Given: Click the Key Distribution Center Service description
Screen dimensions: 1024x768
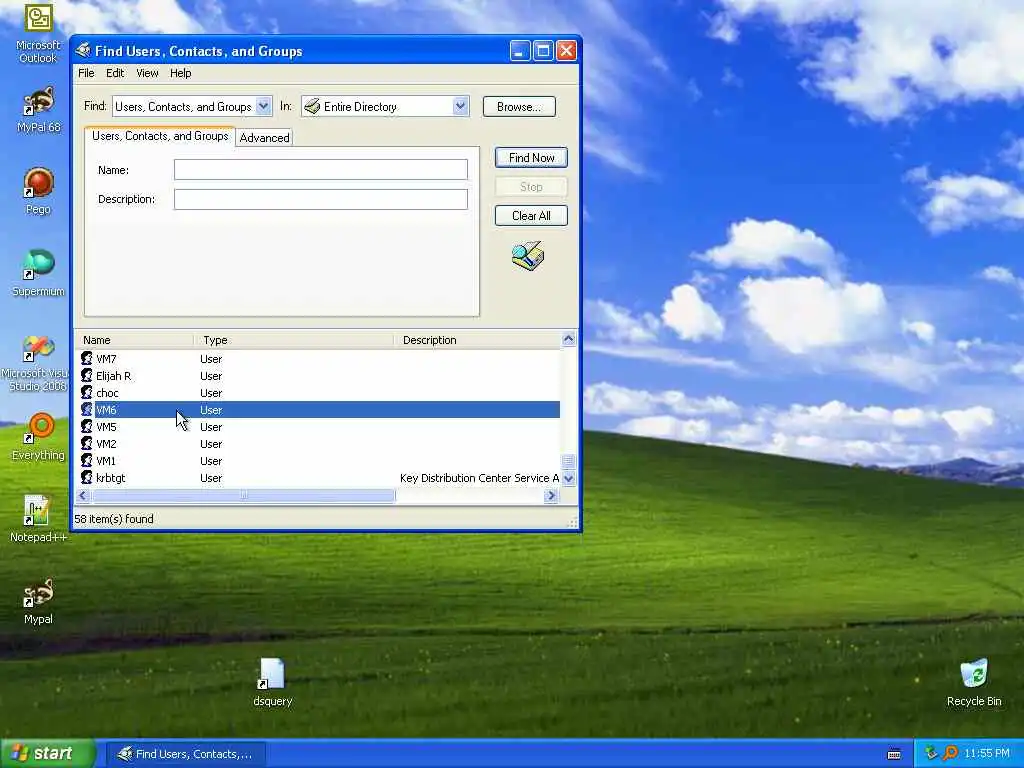Looking at the screenshot, I should coord(479,478).
